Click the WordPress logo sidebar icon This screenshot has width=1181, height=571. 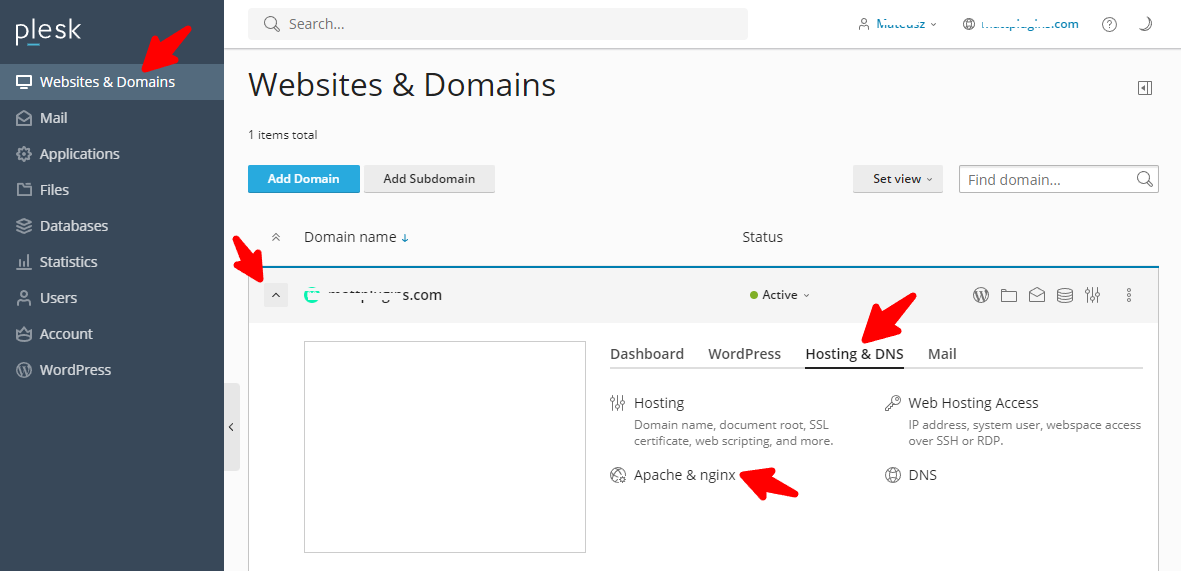pyautogui.click(x=24, y=370)
